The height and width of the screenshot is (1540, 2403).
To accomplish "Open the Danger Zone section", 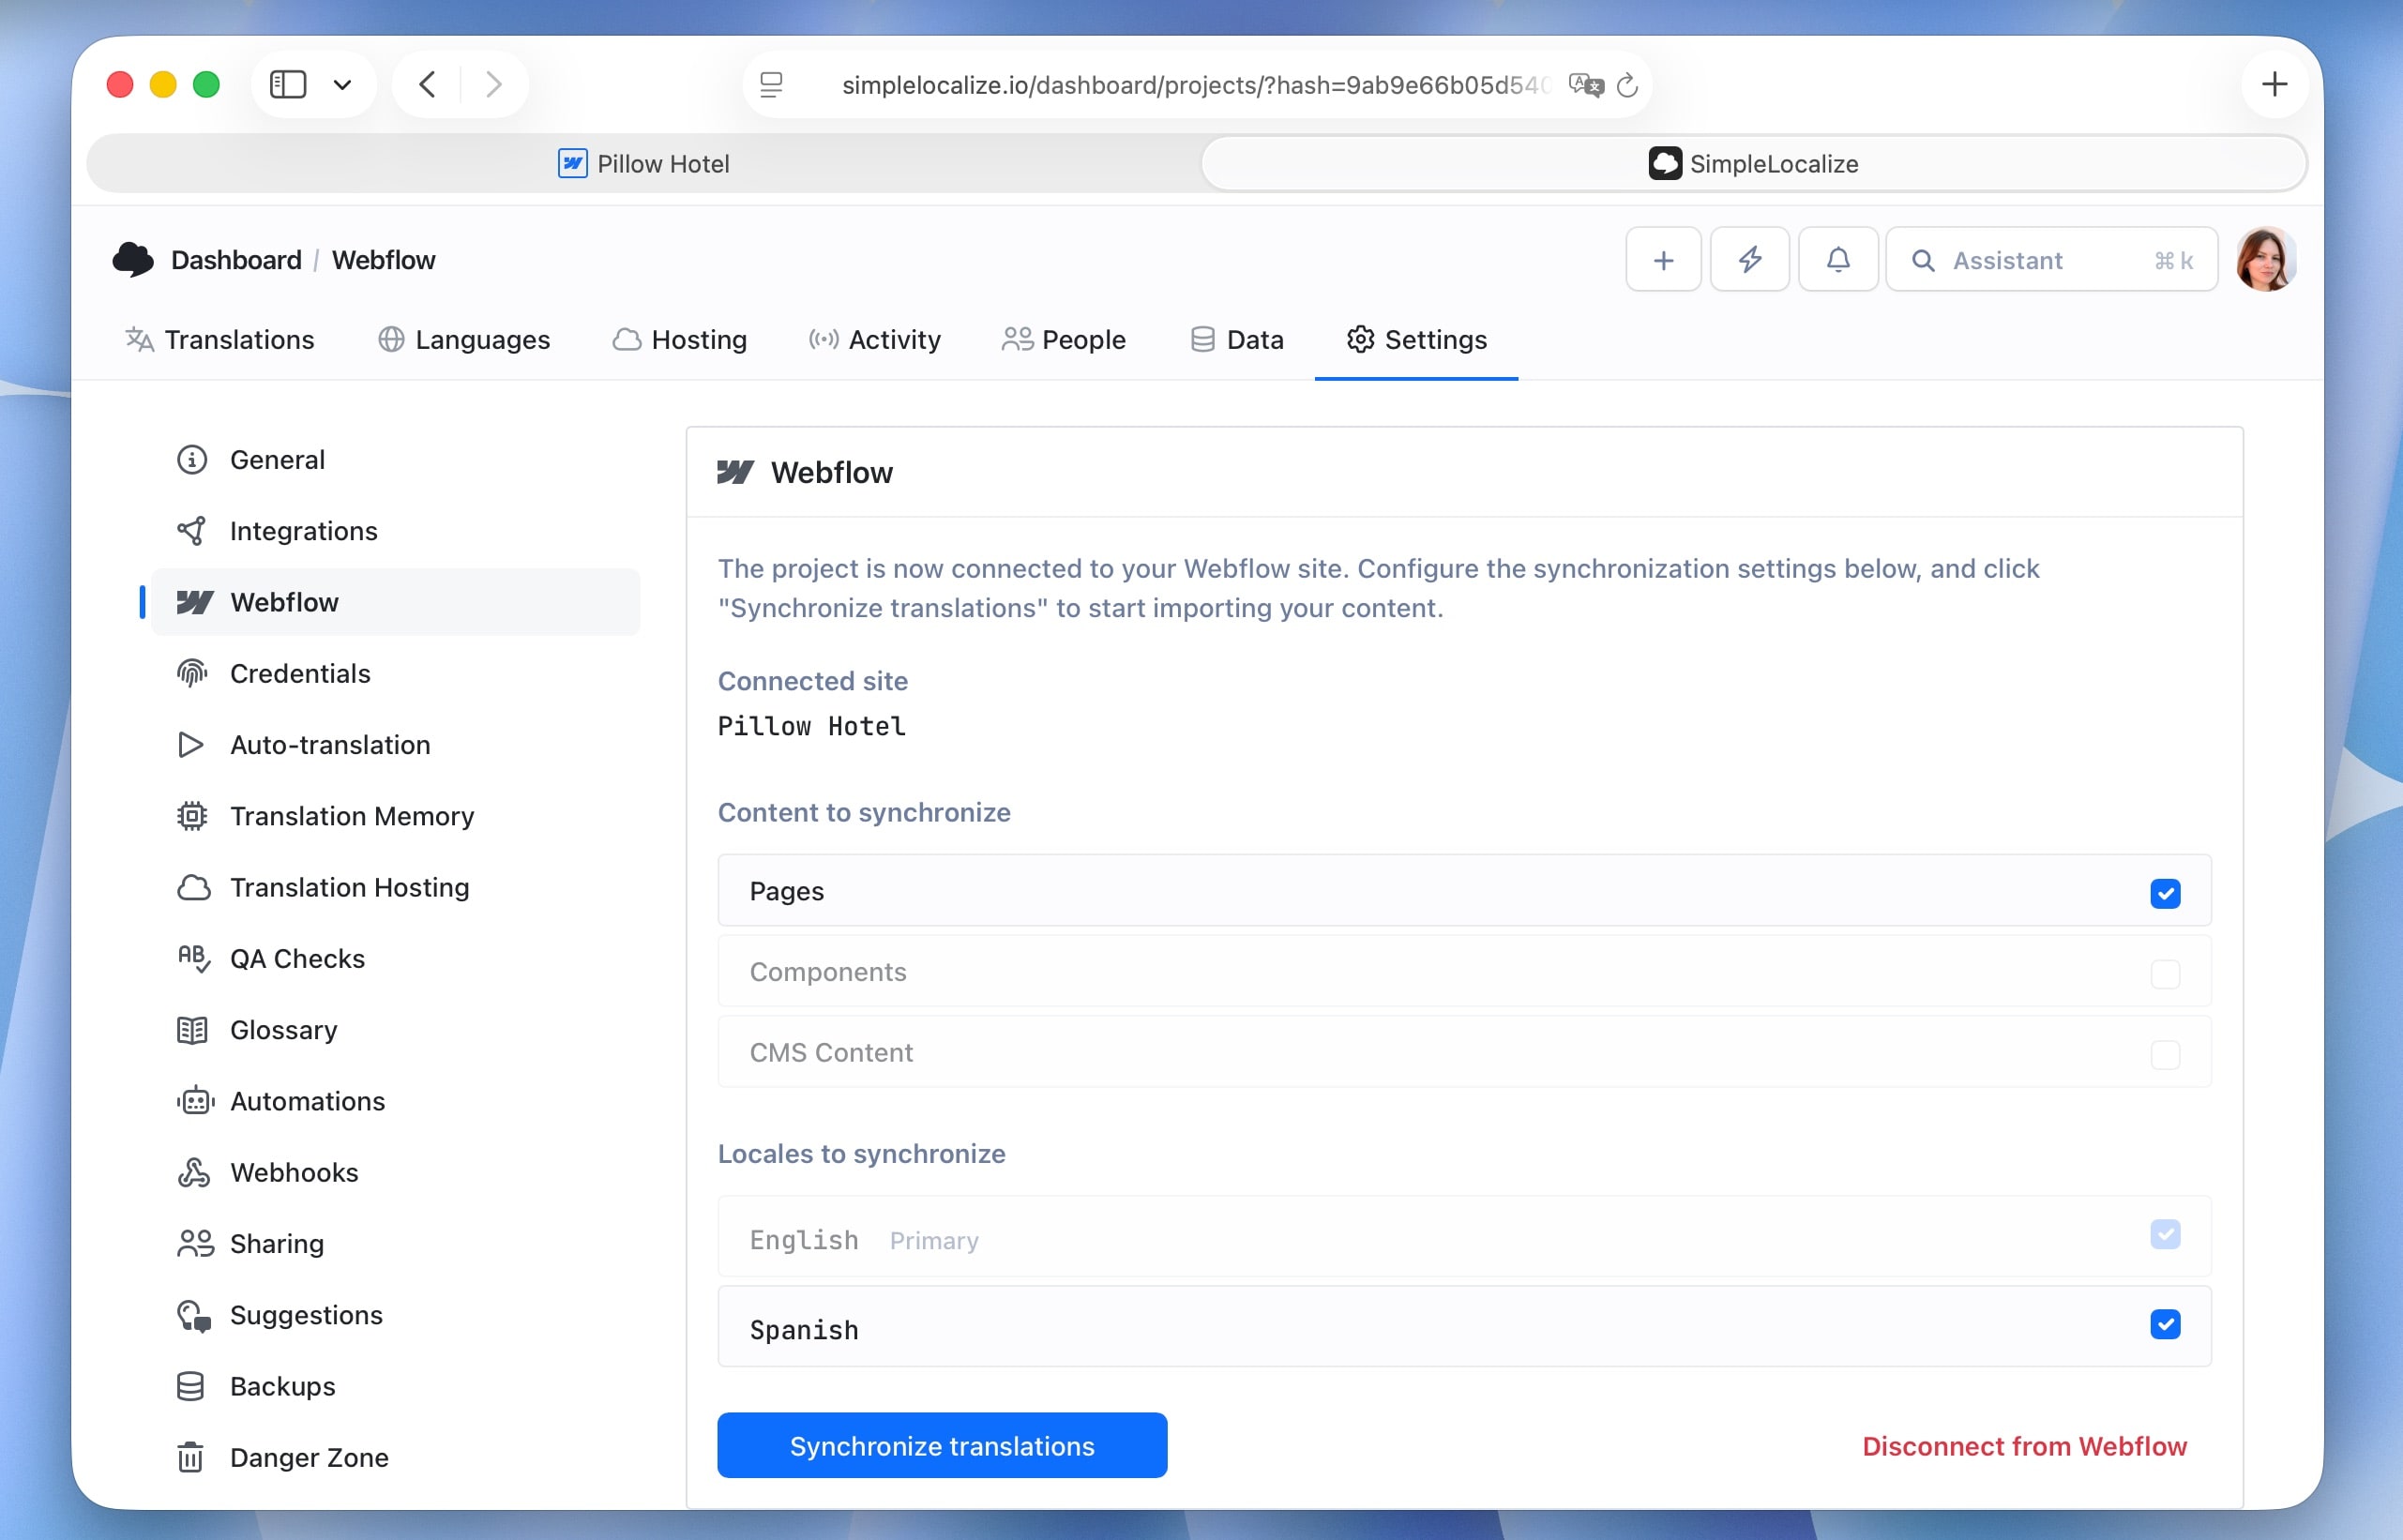I will coord(309,1457).
